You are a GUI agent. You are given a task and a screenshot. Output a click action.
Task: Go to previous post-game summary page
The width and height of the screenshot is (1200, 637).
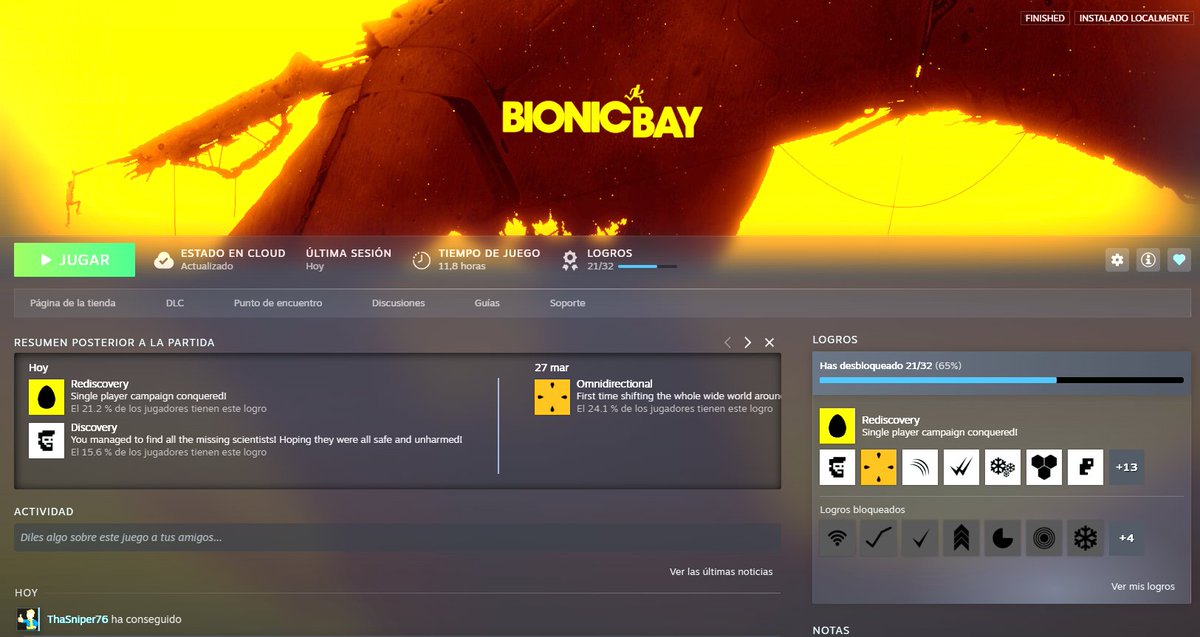click(727, 343)
